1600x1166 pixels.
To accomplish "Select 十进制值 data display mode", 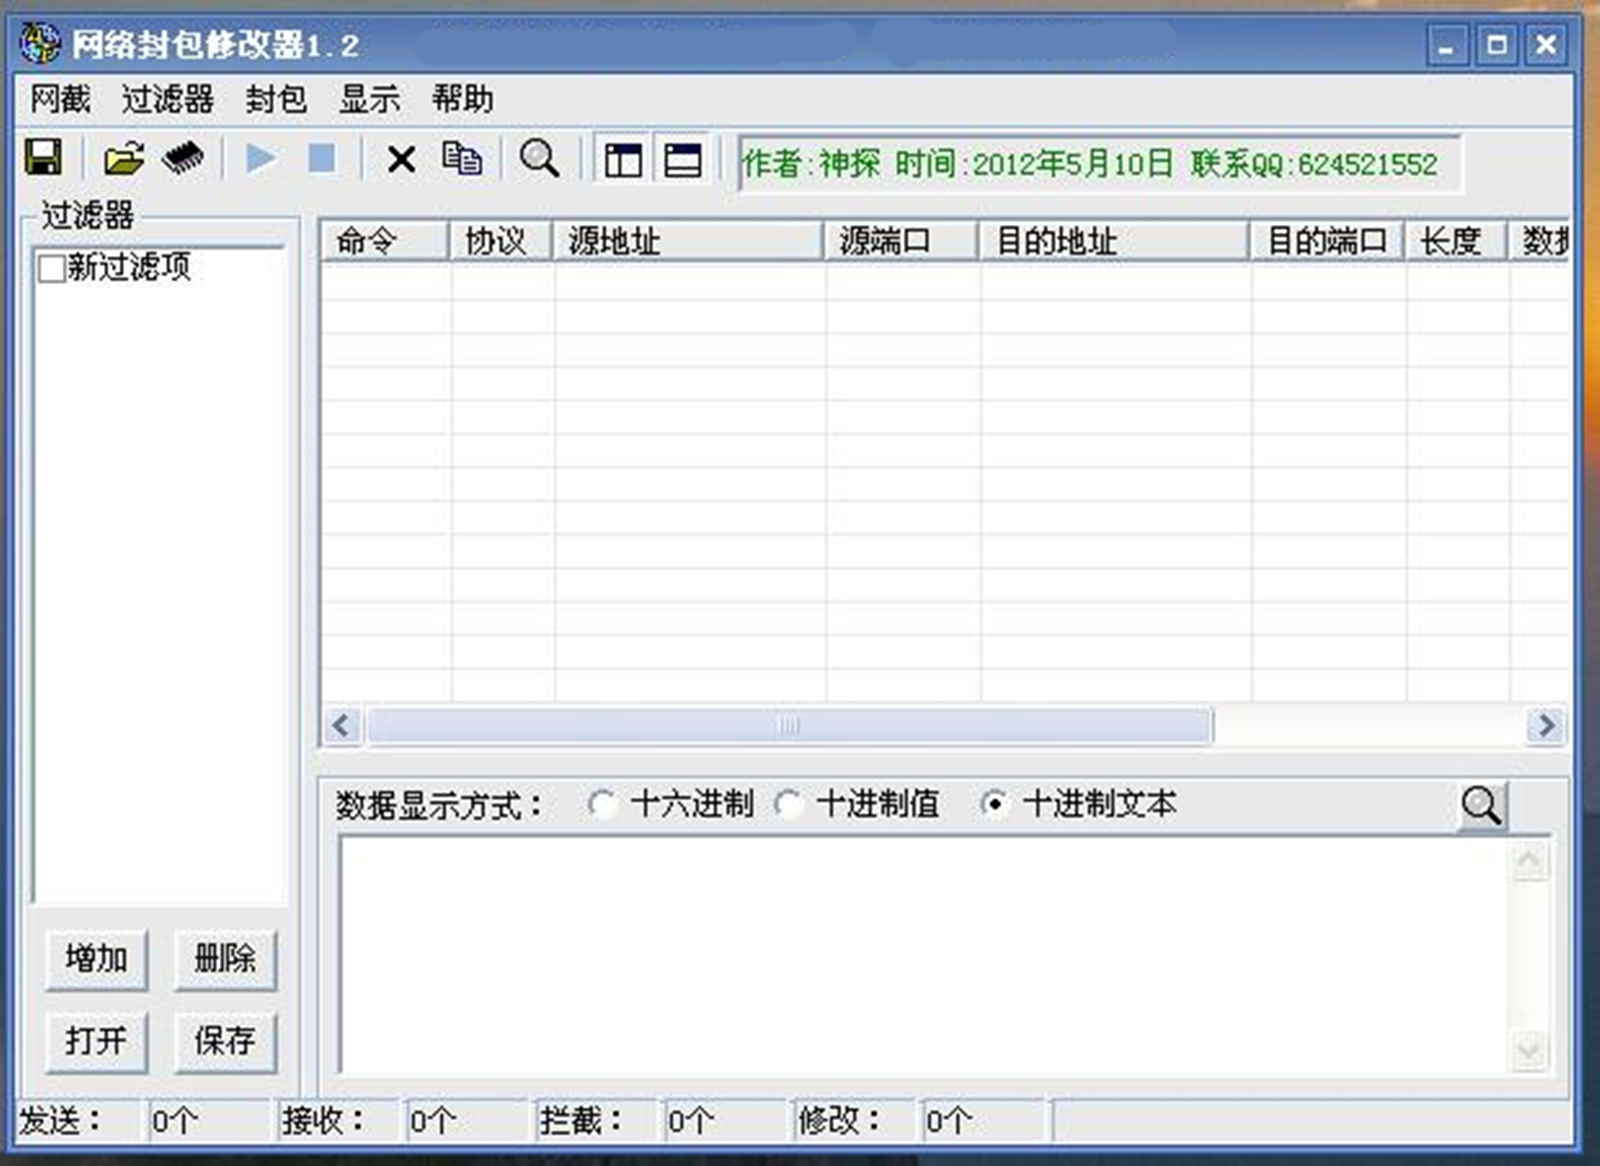I will click(x=791, y=804).
